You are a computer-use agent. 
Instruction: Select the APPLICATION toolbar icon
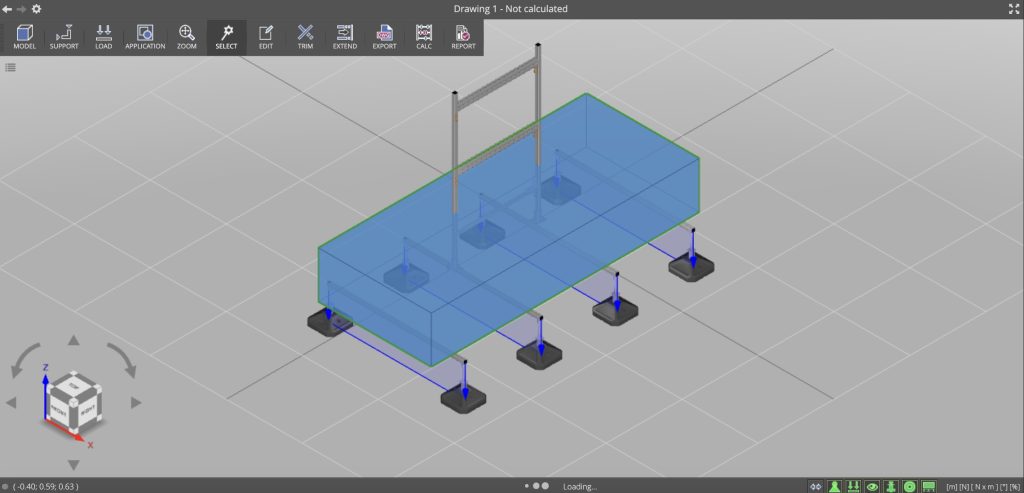145,37
